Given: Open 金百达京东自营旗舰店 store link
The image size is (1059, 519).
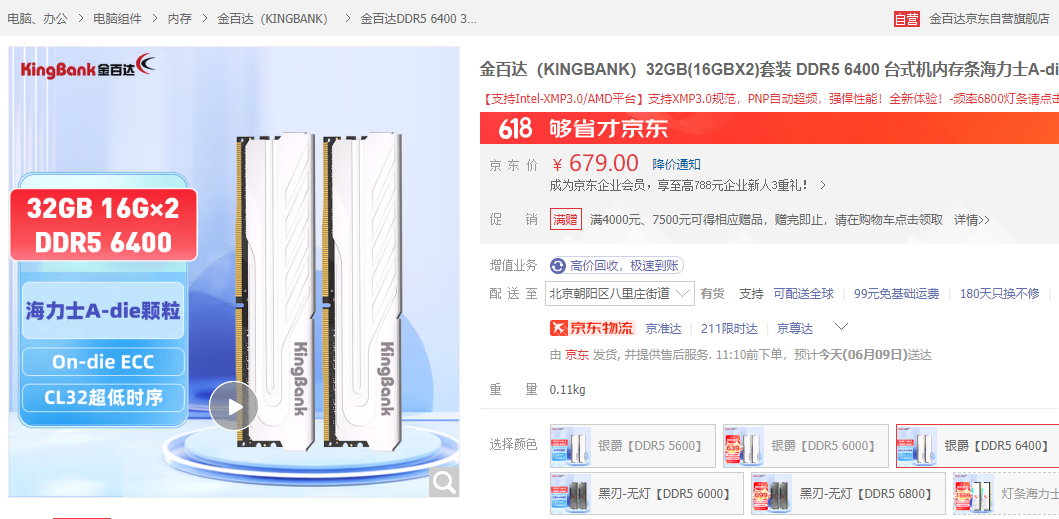Looking at the screenshot, I should pos(989,19).
